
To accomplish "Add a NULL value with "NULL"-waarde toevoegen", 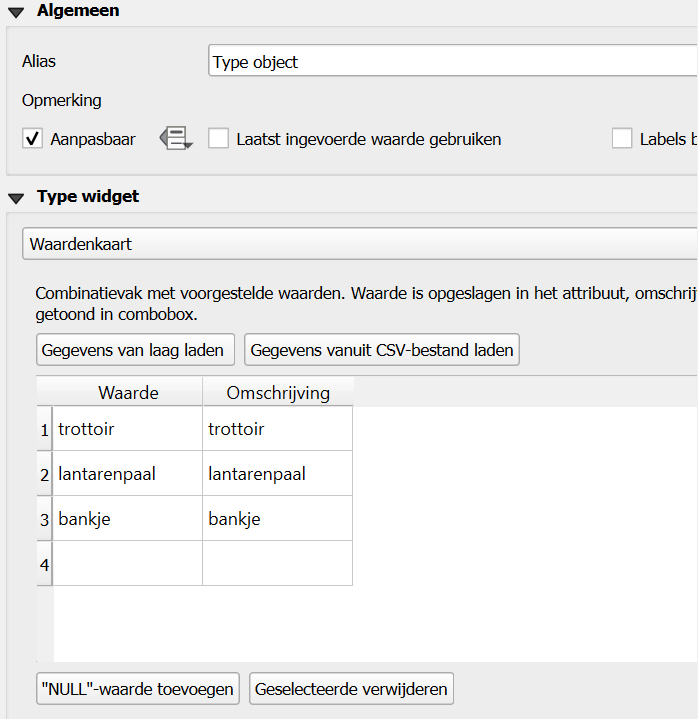I will (x=138, y=689).
